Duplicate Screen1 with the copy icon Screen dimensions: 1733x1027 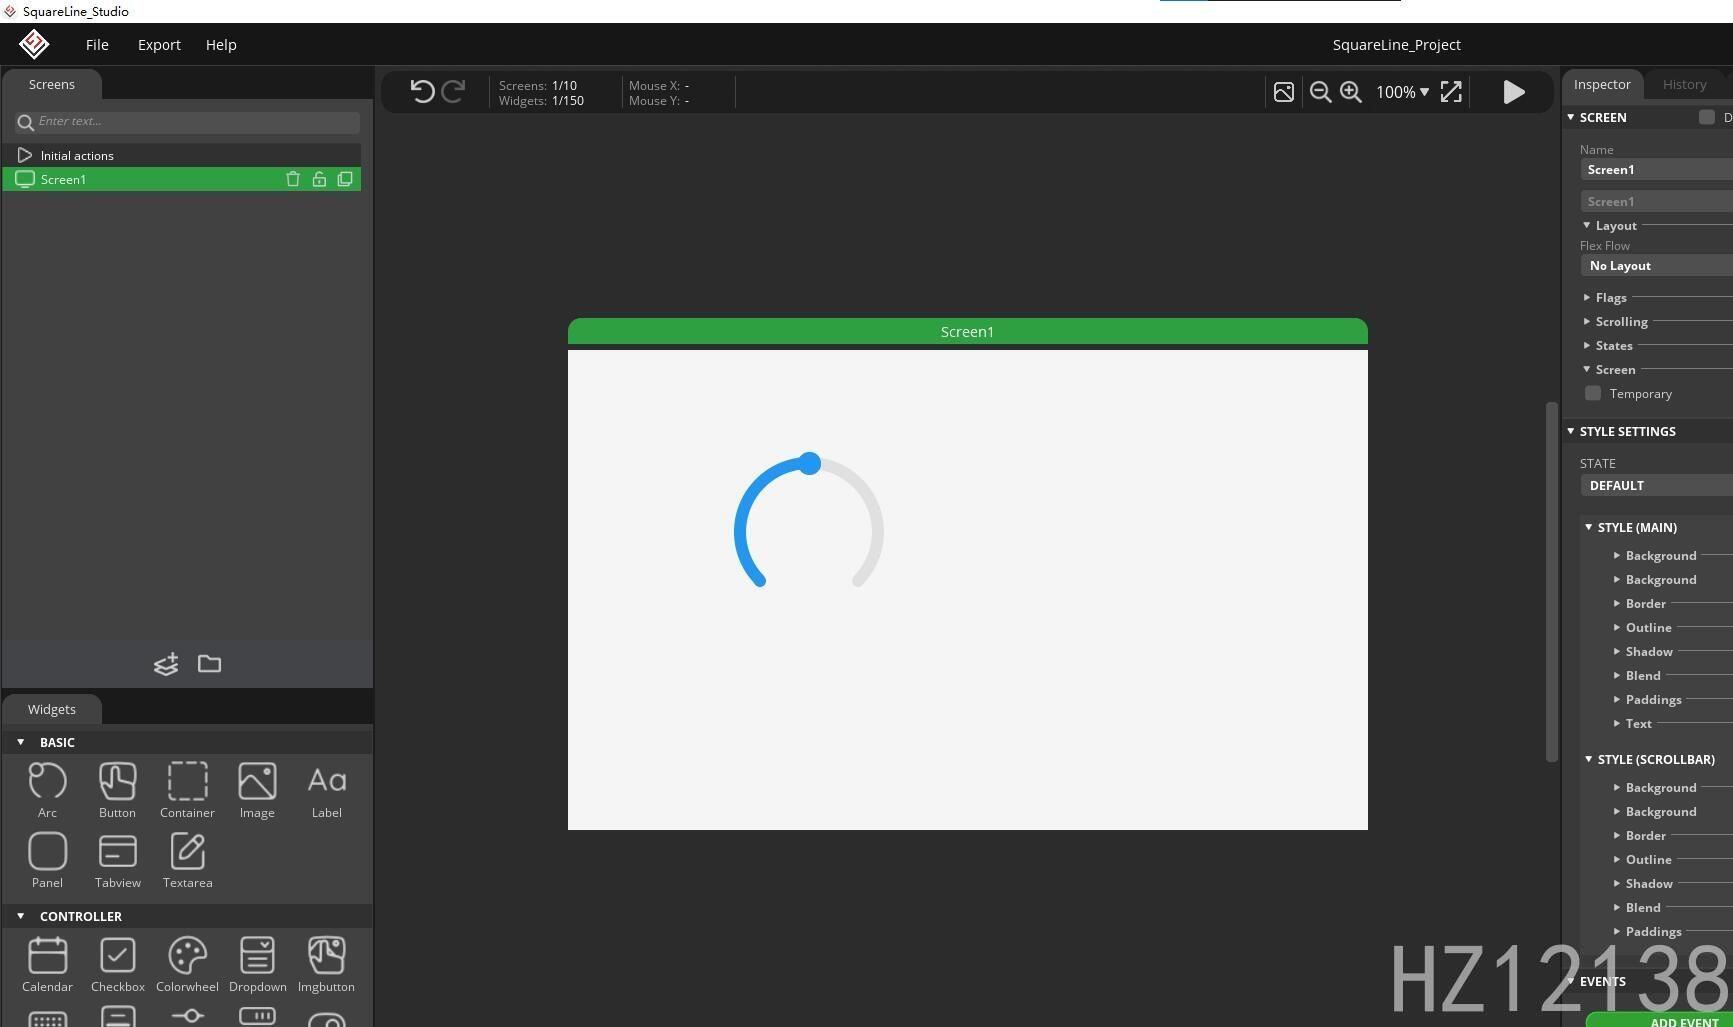pyautogui.click(x=345, y=179)
